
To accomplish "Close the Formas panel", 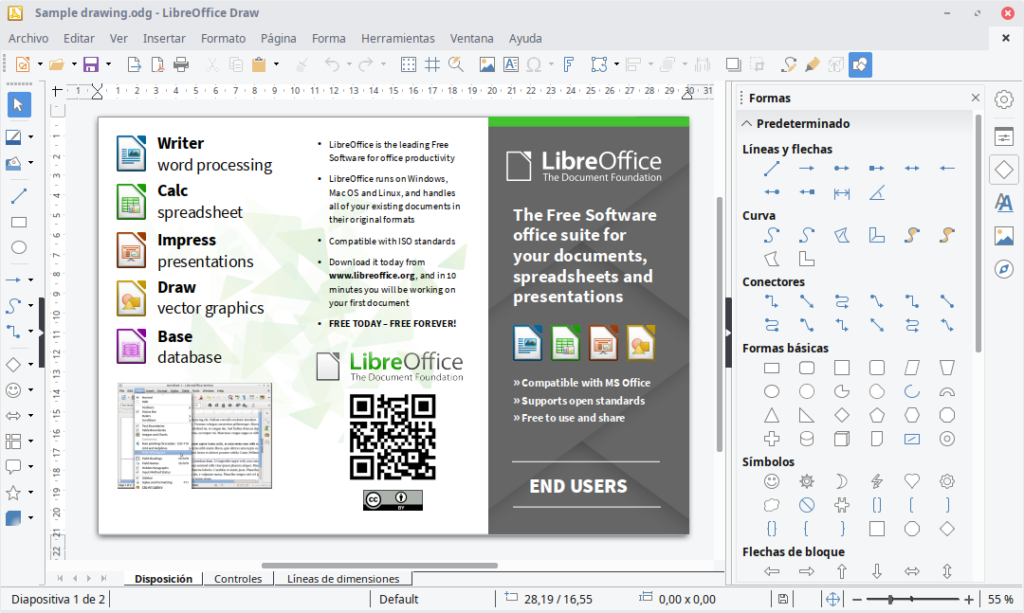I will click(x=975, y=98).
